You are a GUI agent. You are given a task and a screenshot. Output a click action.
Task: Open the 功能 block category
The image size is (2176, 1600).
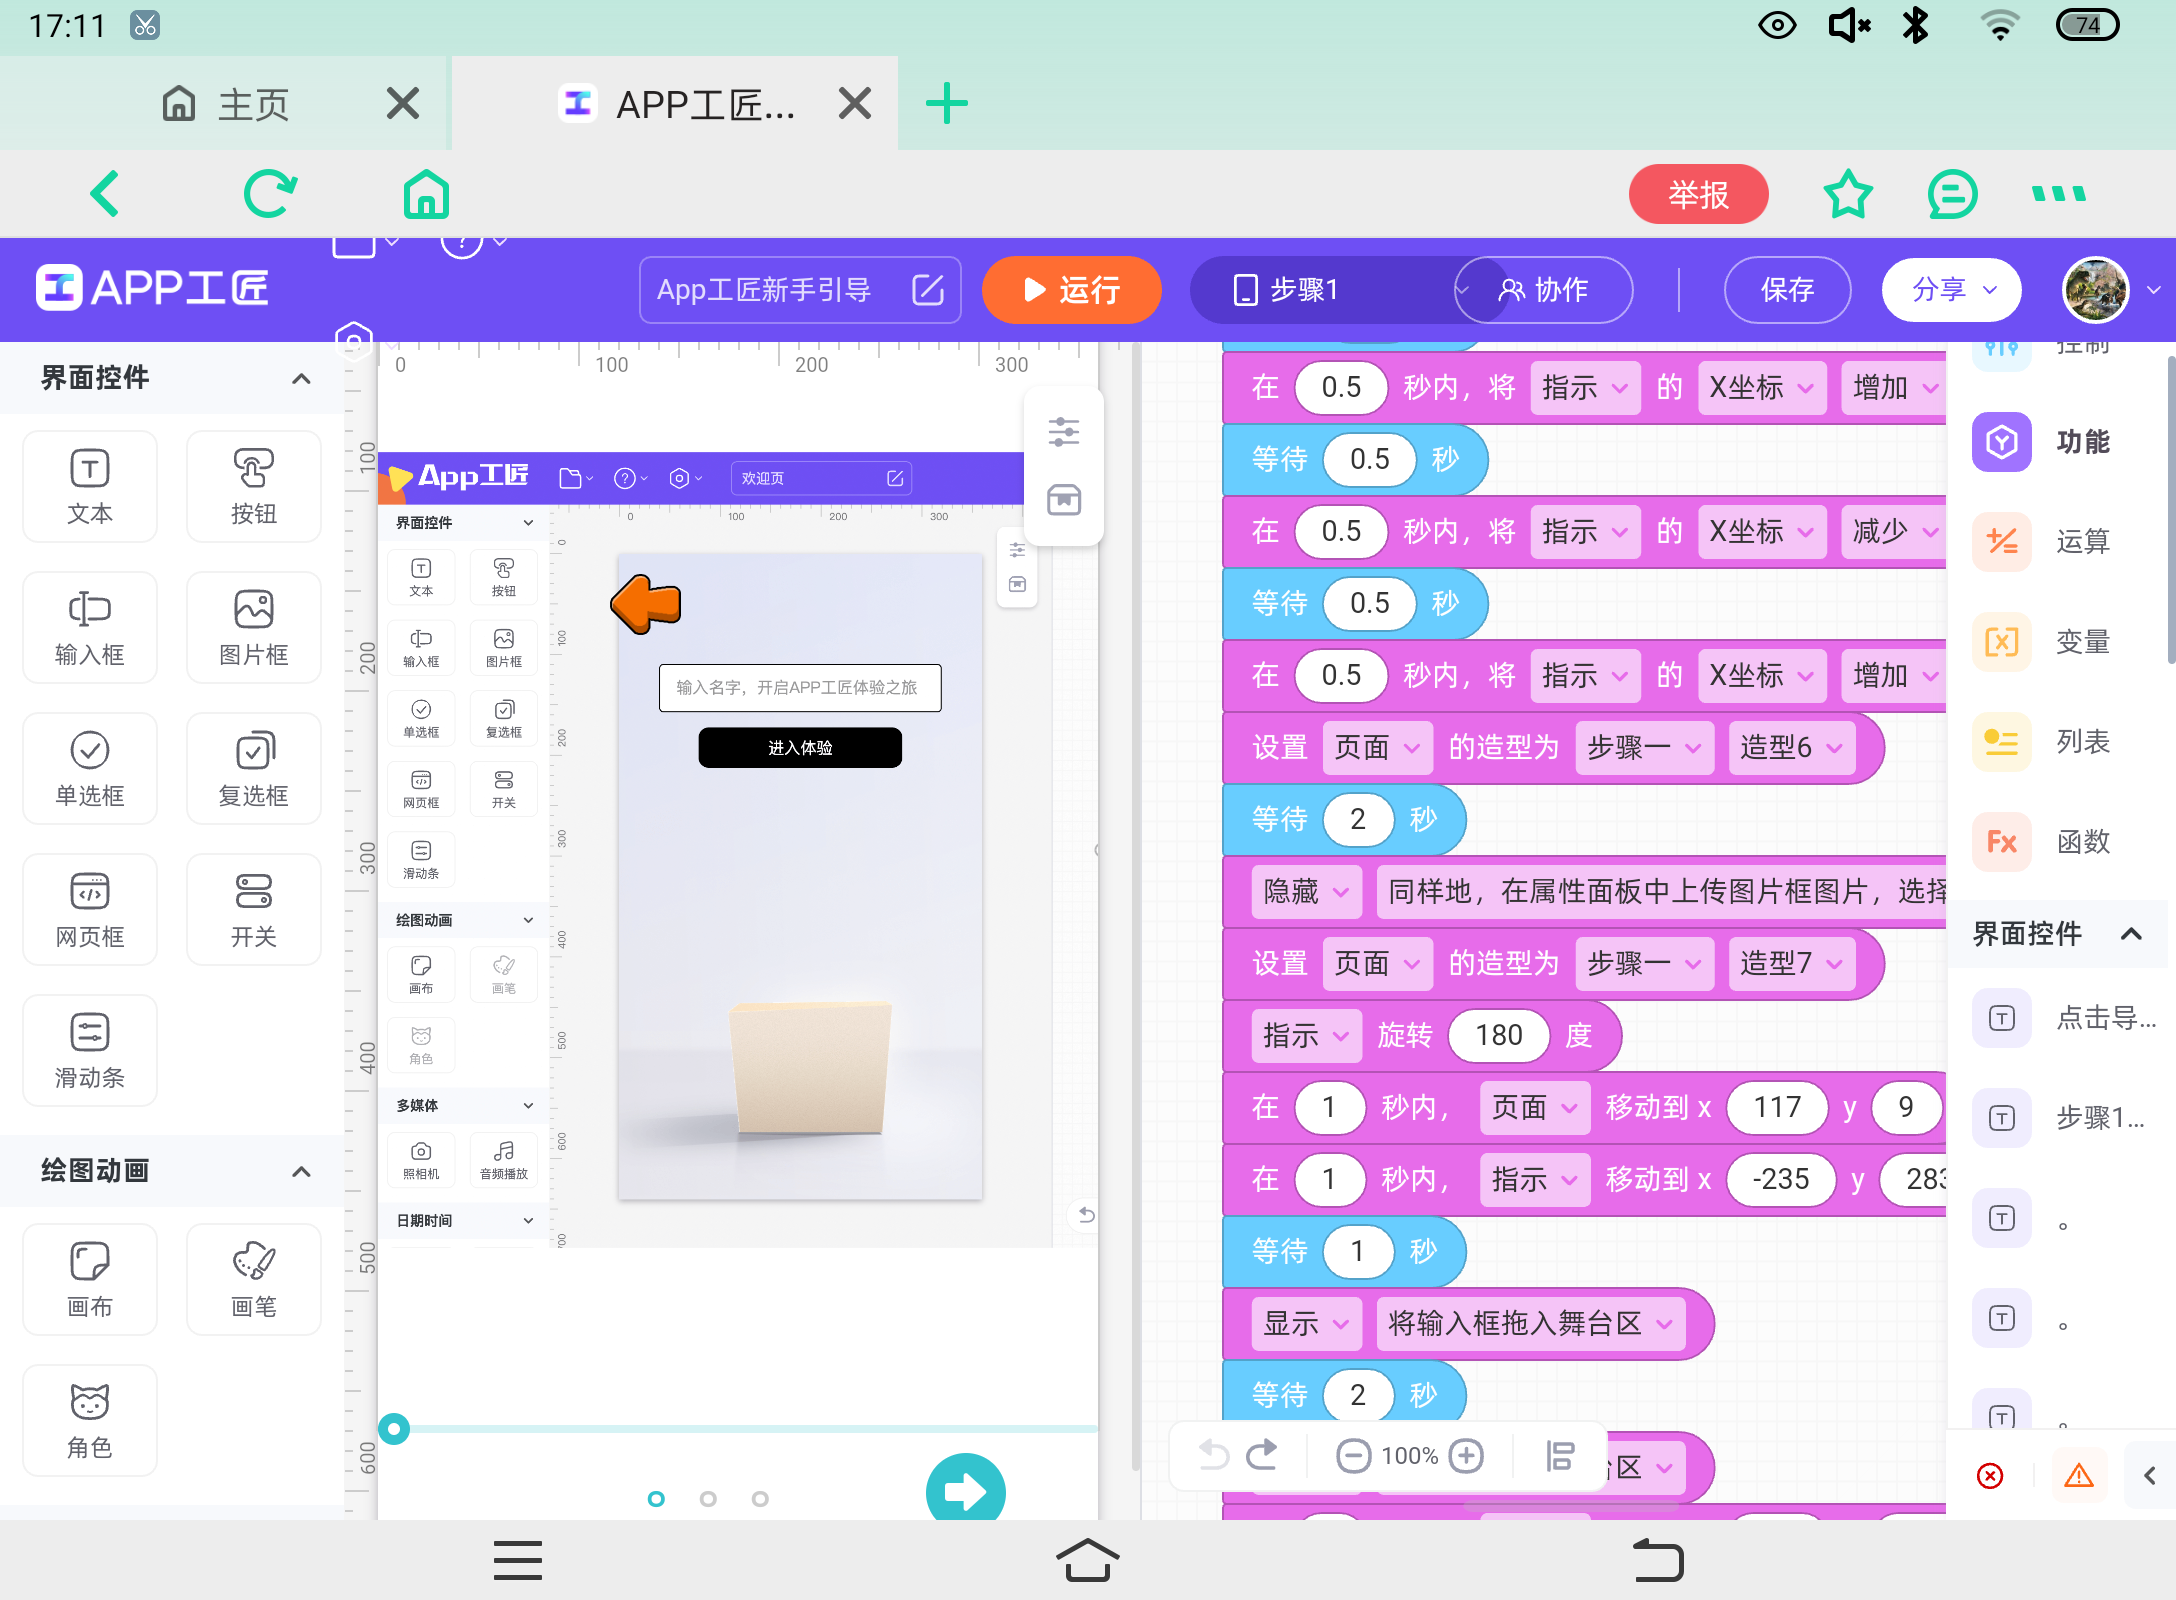pos(2044,442)
